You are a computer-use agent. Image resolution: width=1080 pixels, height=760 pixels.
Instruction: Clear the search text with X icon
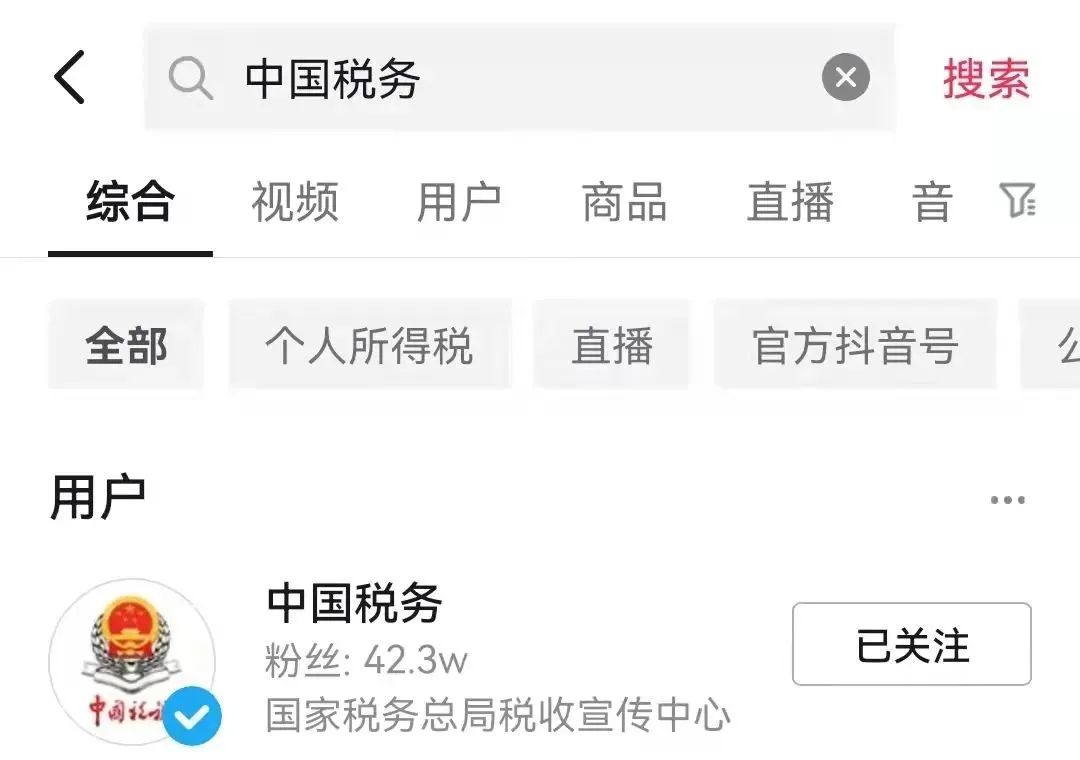pos(846,77)
